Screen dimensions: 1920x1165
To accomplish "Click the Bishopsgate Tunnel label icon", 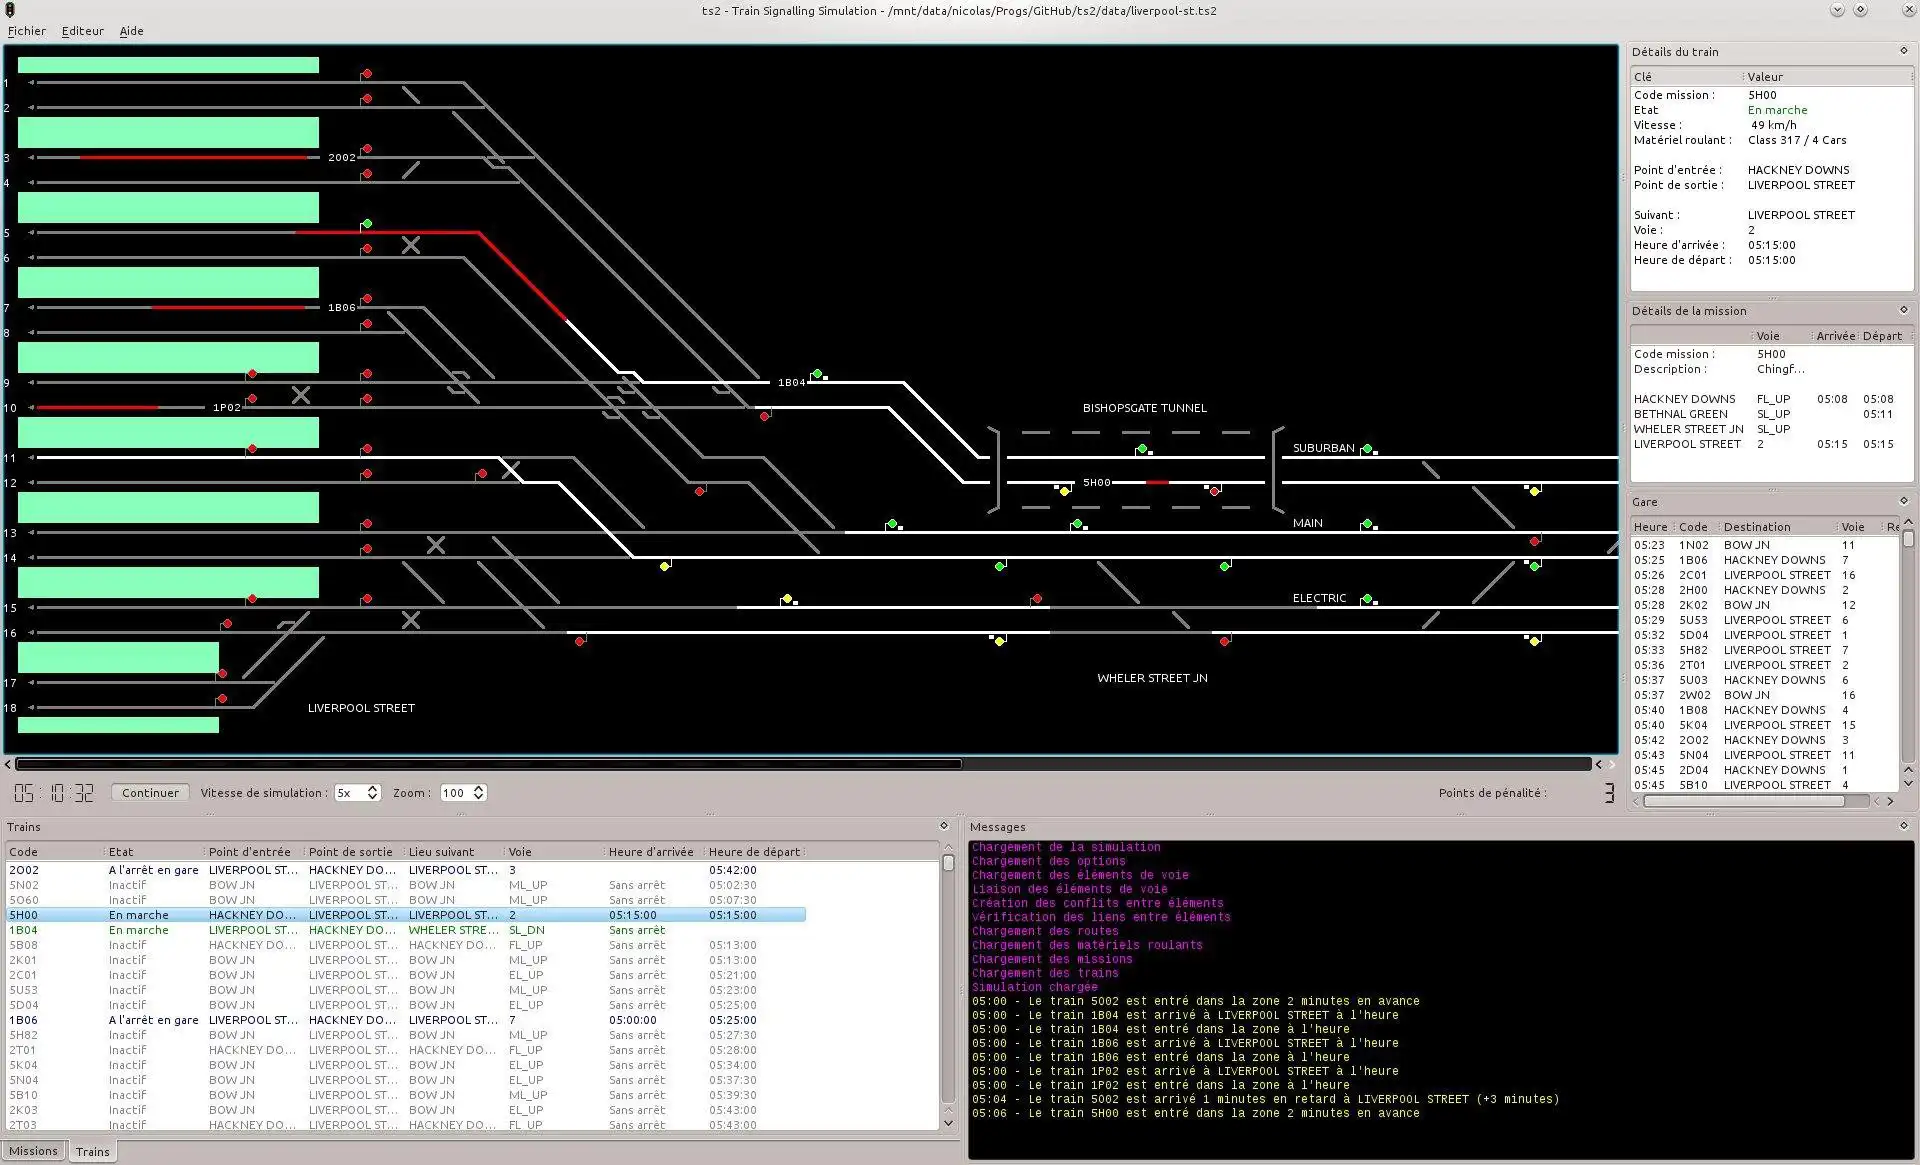I will tap(1144, 406).
